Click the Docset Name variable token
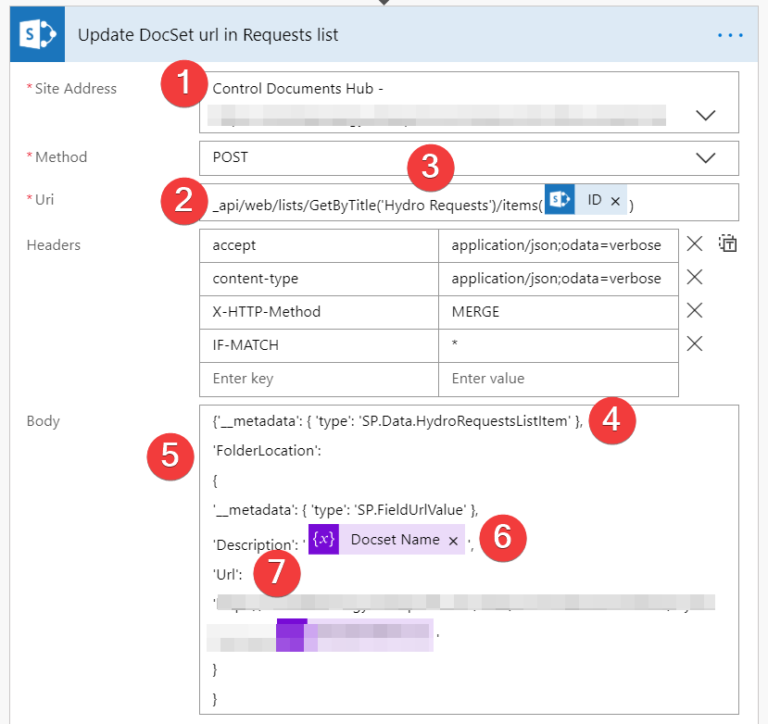The height and width of the screenshot is (724, 768). (386, 539)
